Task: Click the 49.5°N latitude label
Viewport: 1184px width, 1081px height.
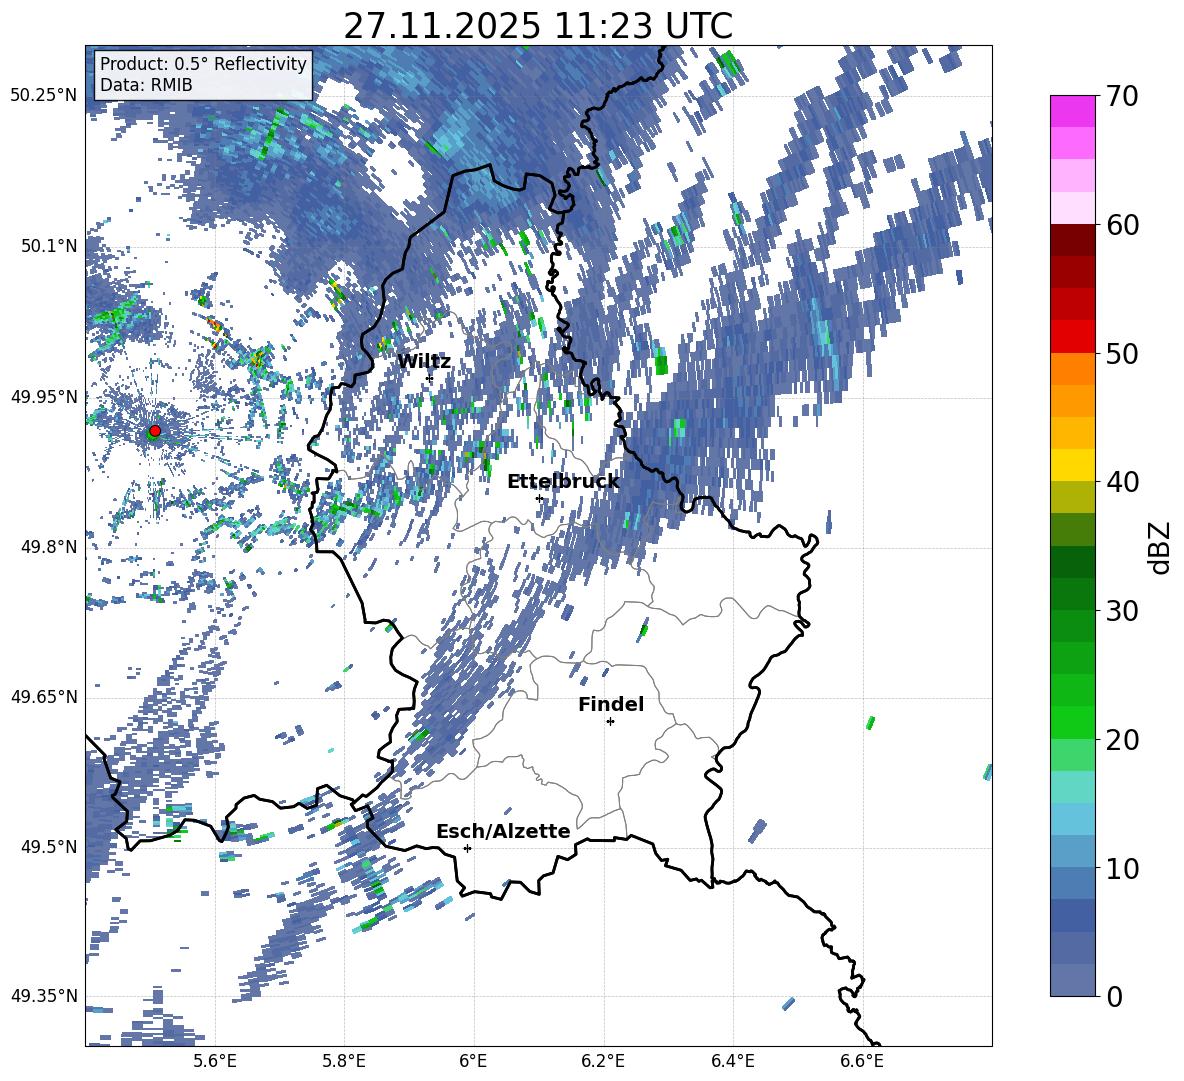Action: pyautogui.click(x=48, y=847)
